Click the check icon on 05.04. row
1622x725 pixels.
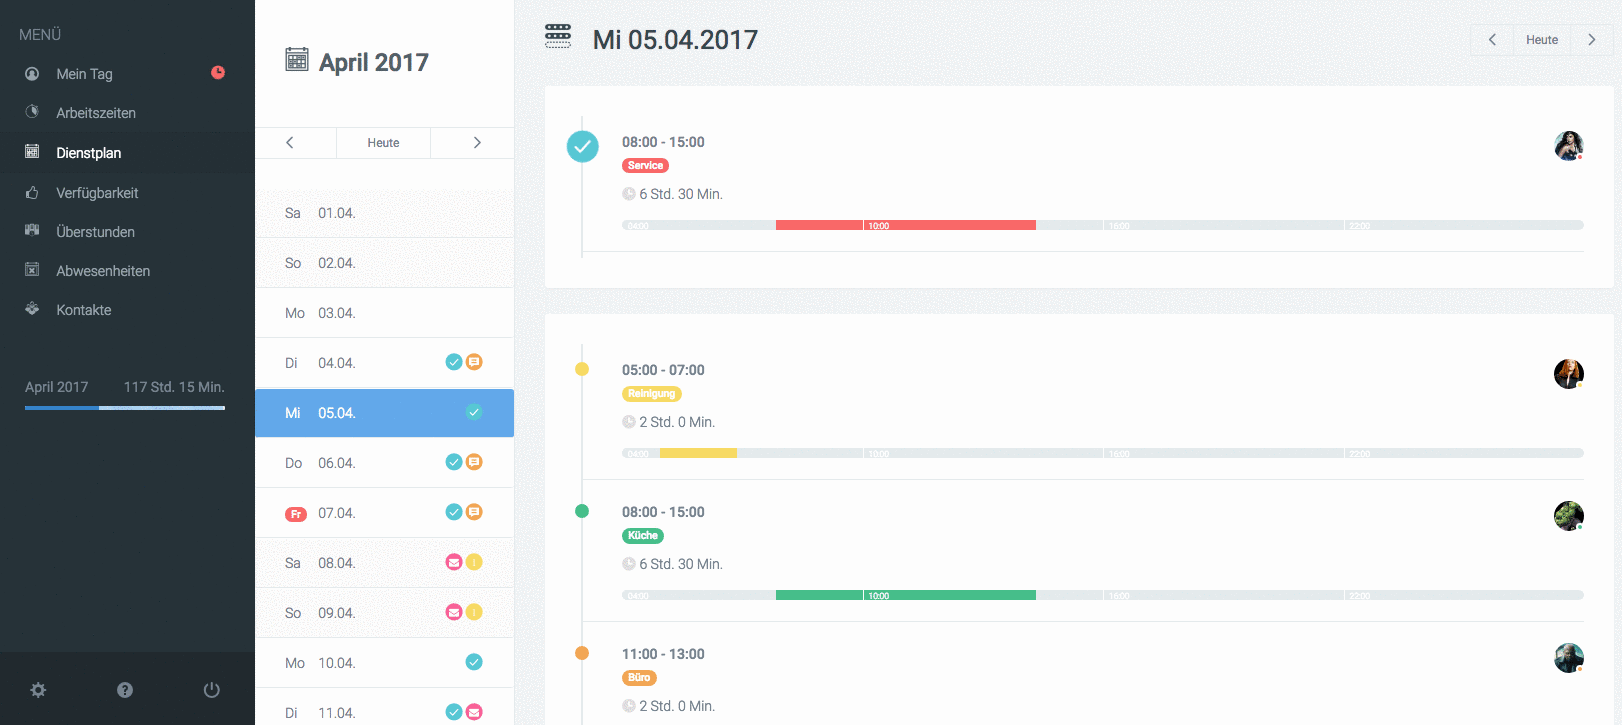click(x=474, y=412)
